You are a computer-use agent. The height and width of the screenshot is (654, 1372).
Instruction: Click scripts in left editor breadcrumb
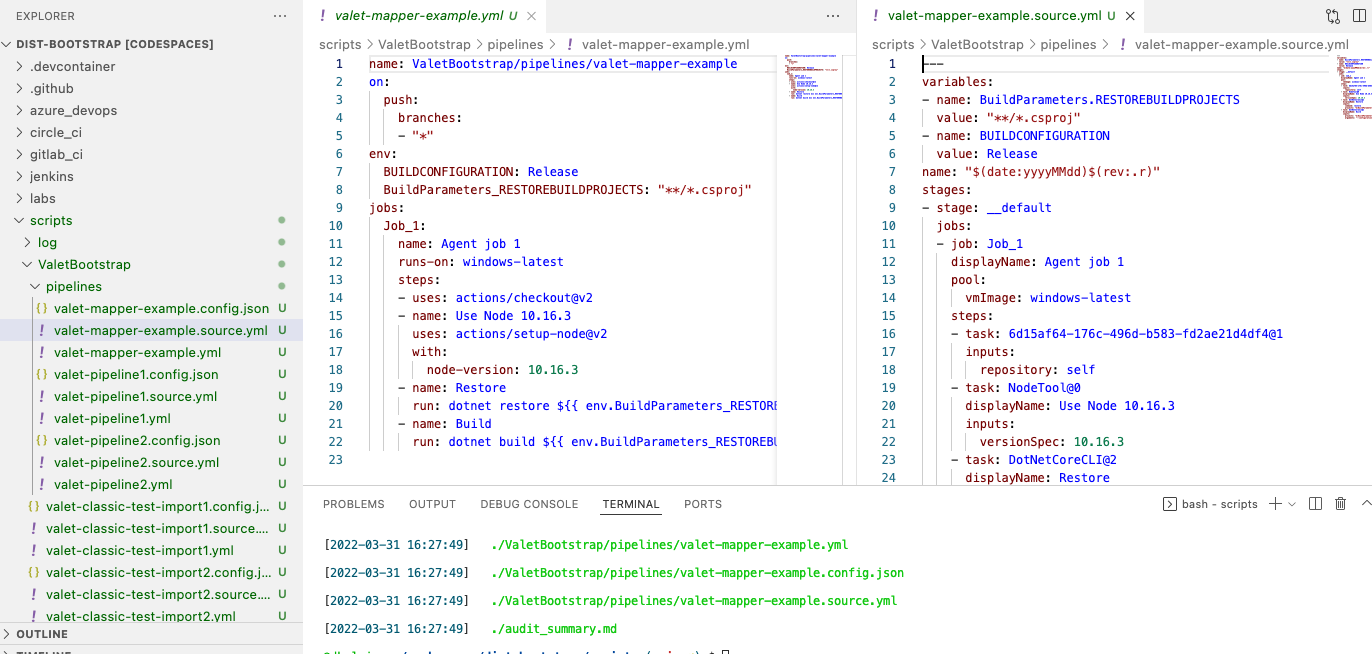340,45
